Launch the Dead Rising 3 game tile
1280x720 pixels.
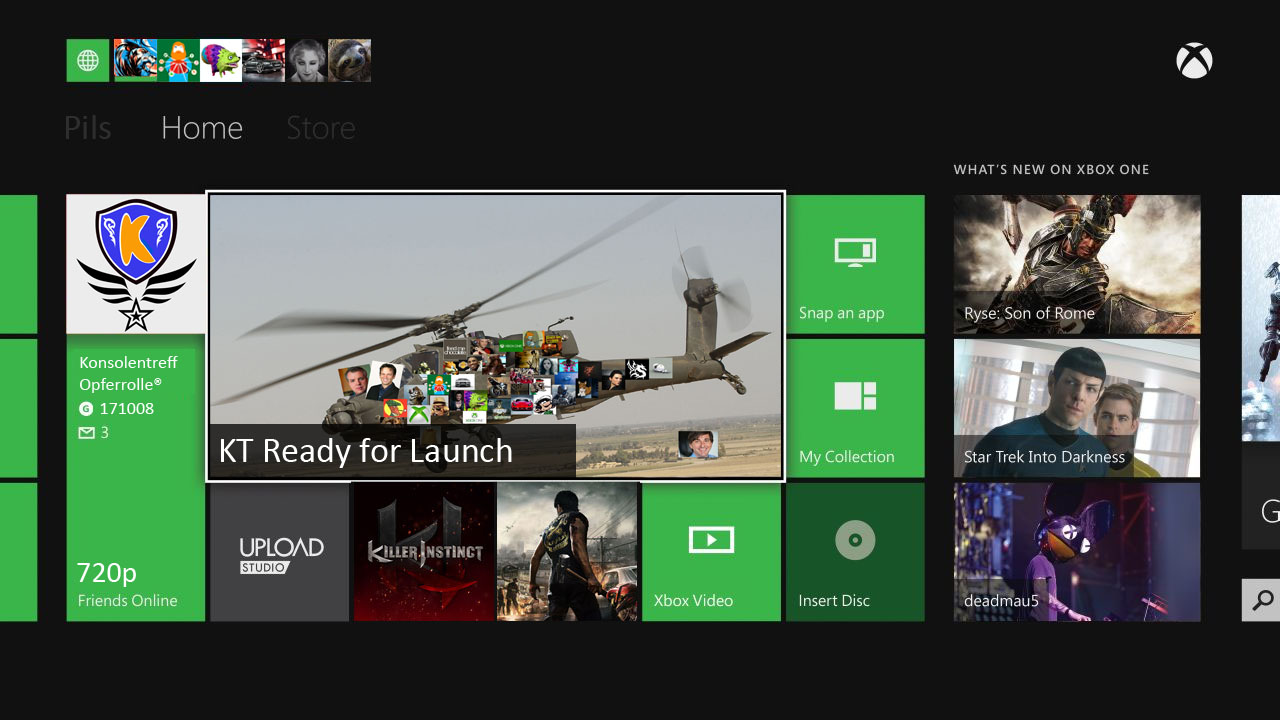tap(567, 552)
